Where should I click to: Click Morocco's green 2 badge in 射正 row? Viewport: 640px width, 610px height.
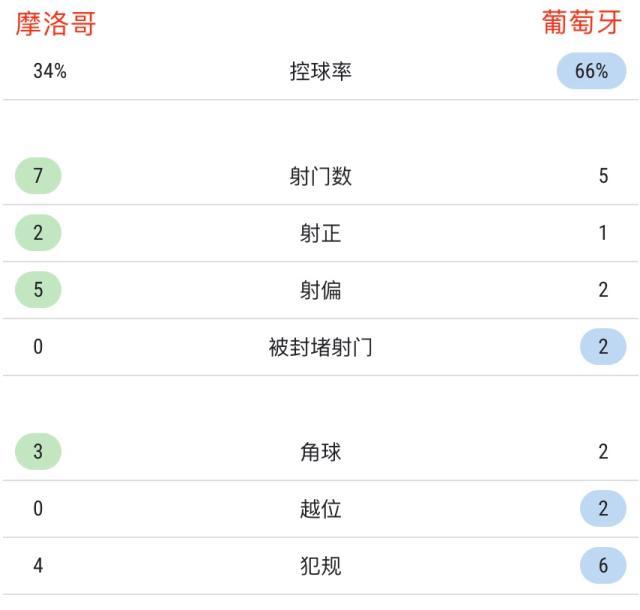(38, 234)
